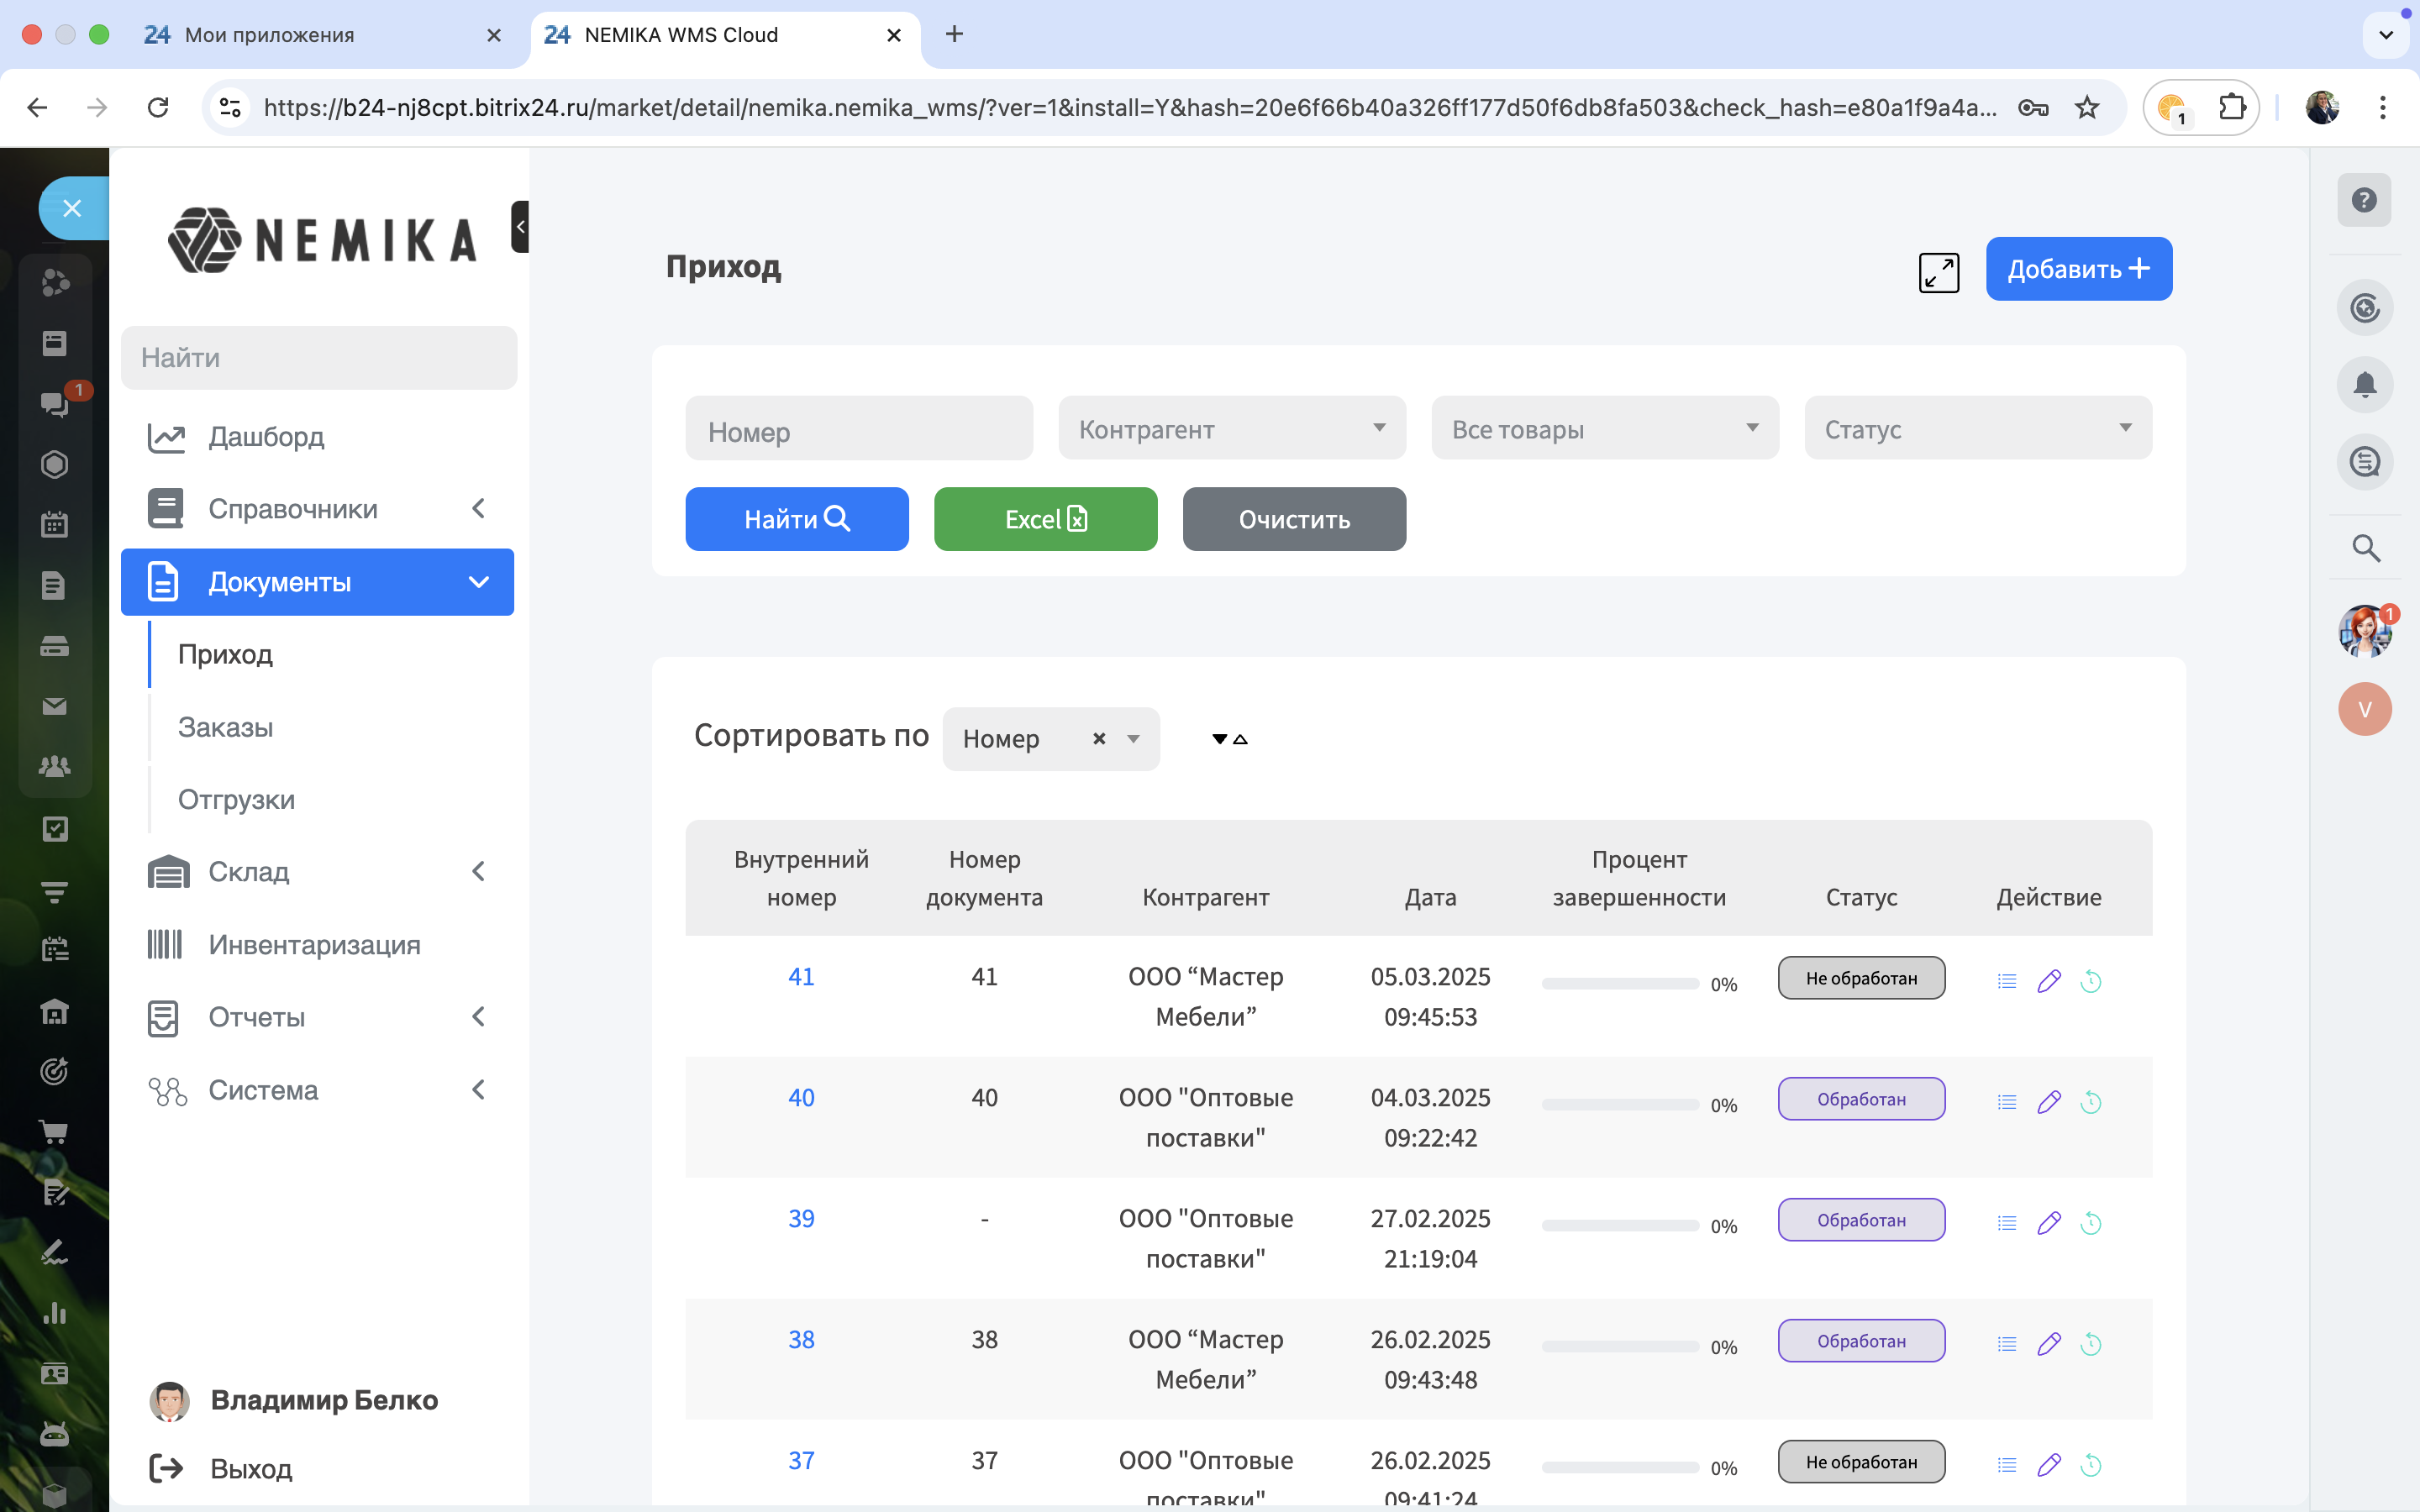Screen dimensions: 2420x1512
Task: Switch to the Мои приложения browser tab
Action: [270, 35]
